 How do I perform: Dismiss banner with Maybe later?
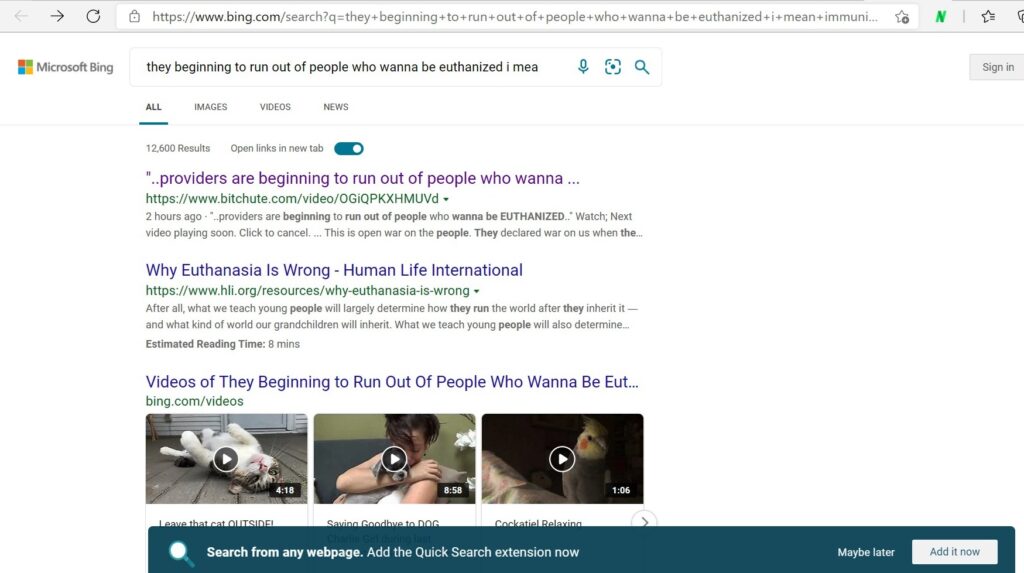(x=866, y=552)
